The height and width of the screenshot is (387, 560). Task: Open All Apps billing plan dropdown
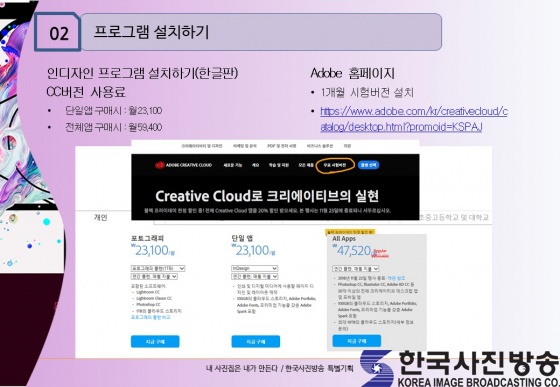point(355,268)
